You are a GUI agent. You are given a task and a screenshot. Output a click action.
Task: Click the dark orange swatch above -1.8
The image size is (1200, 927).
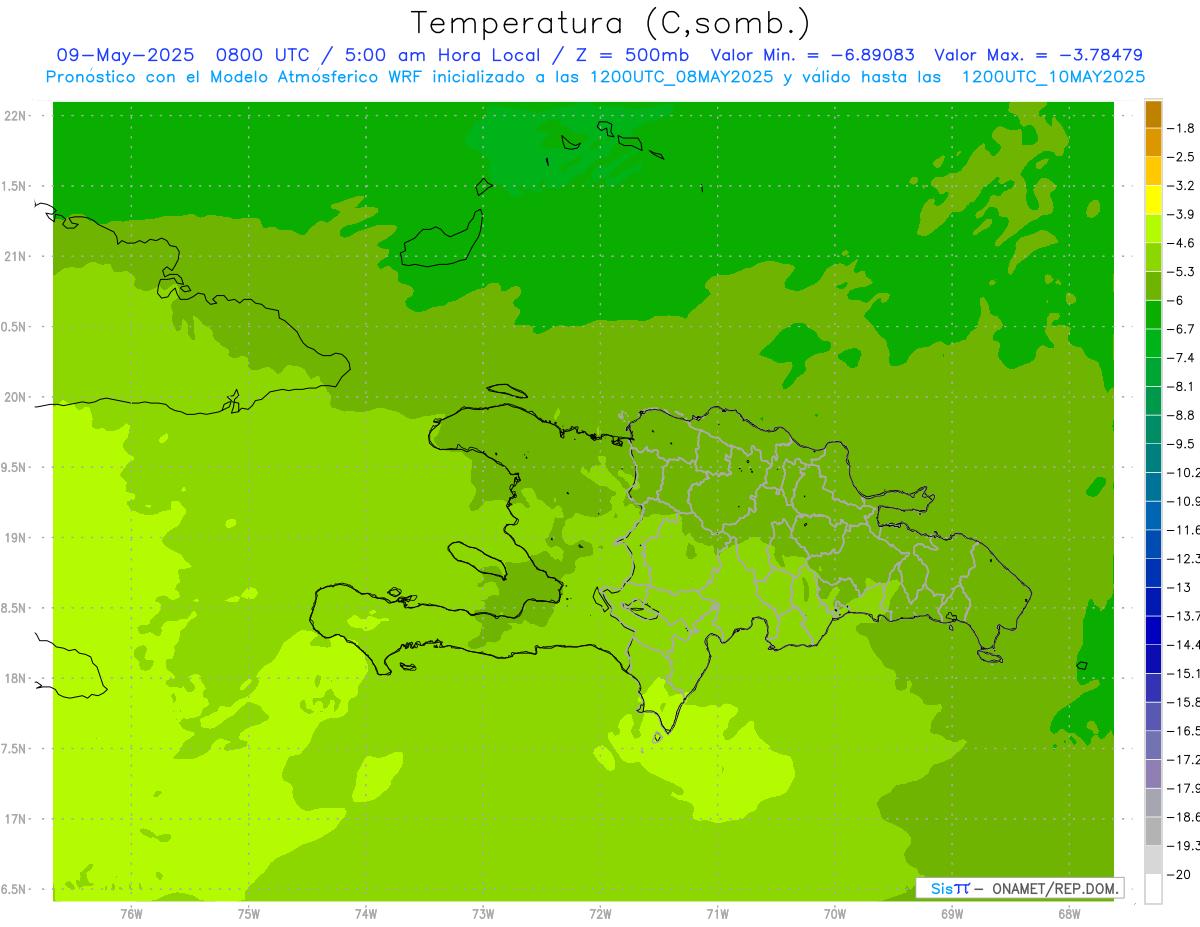(1153, 114)
